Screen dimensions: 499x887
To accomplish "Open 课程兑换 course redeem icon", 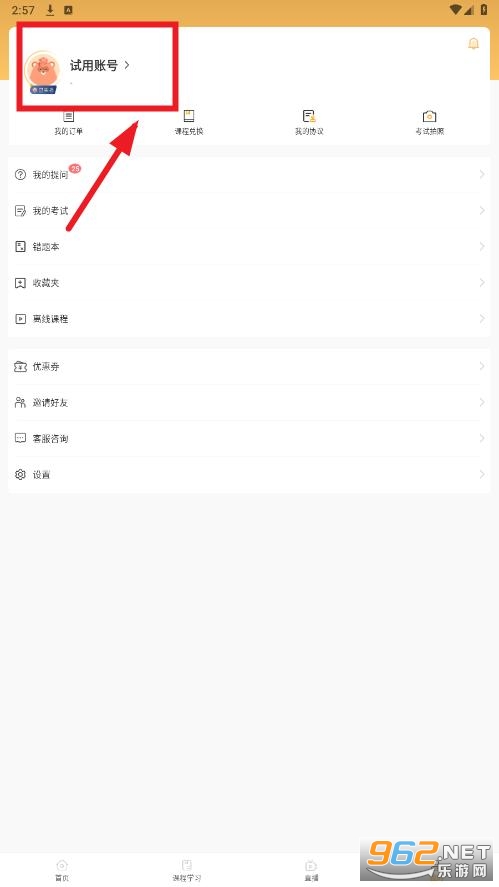I will point(189,117).
